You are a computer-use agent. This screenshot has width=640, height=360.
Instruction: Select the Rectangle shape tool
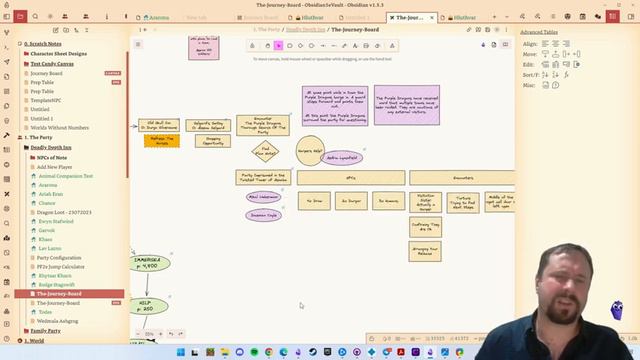coord(289,46)
